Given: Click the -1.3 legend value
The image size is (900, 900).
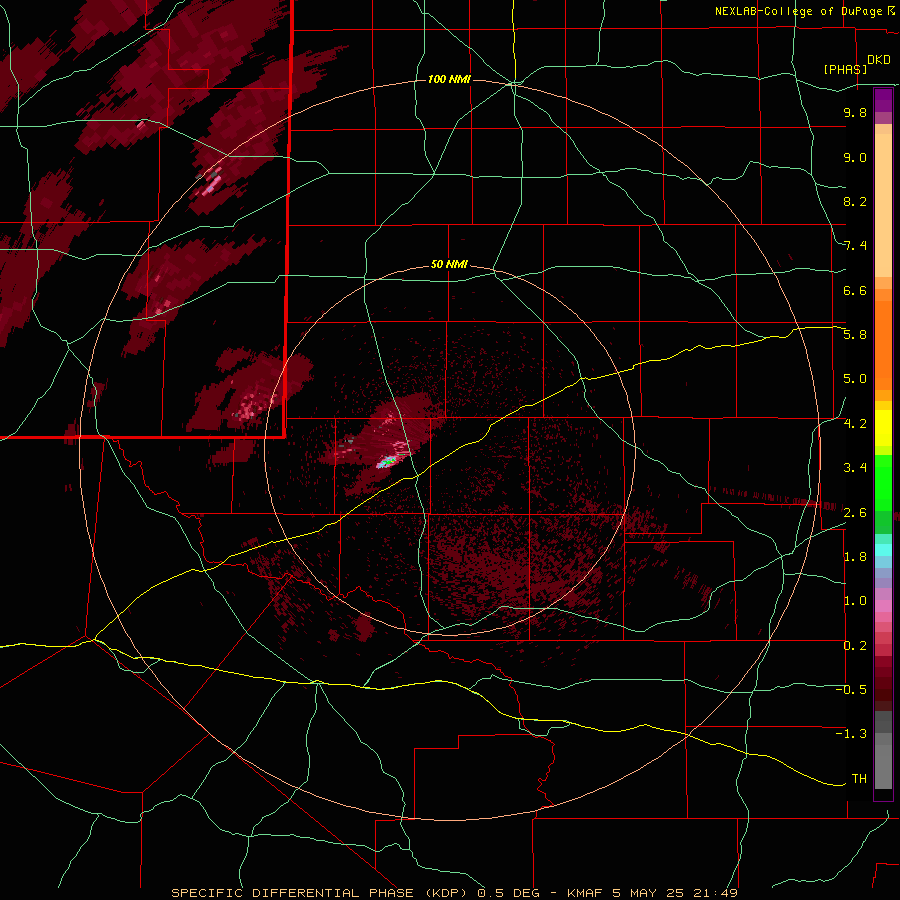Looking at the screenshot, I should coord(851,734).
